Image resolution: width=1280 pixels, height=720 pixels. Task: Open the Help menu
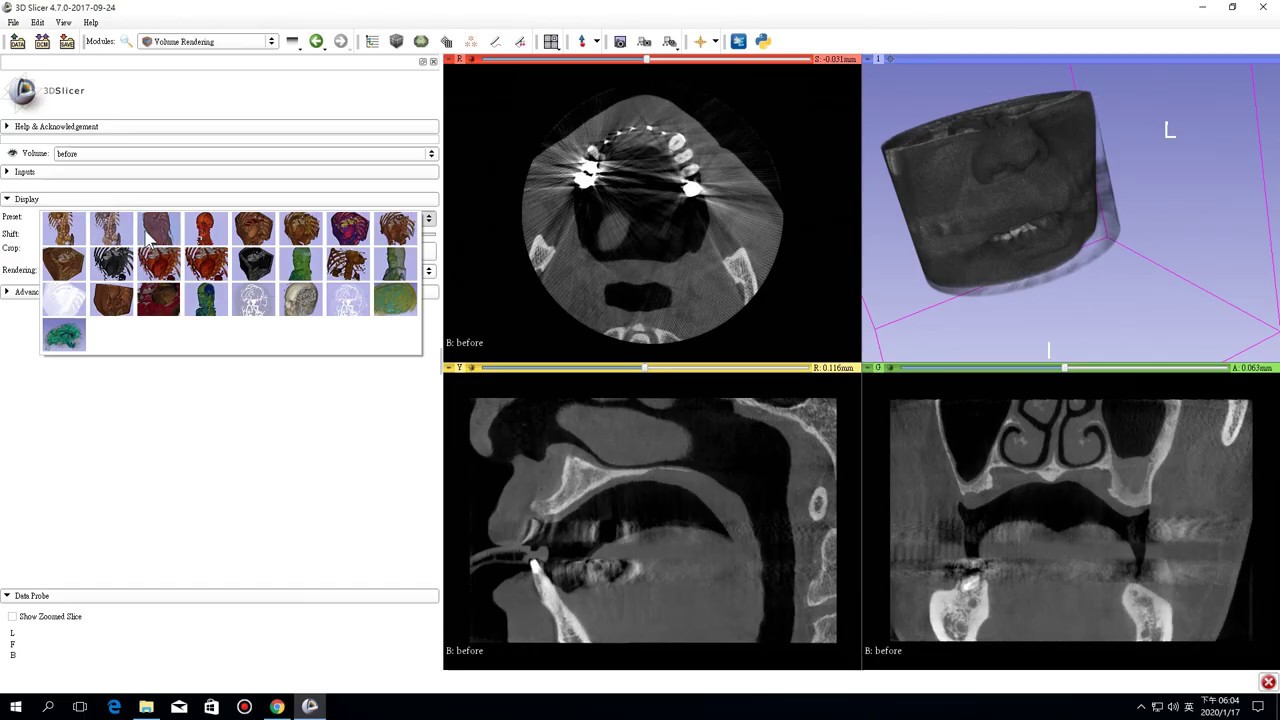(x=91, y=22)
